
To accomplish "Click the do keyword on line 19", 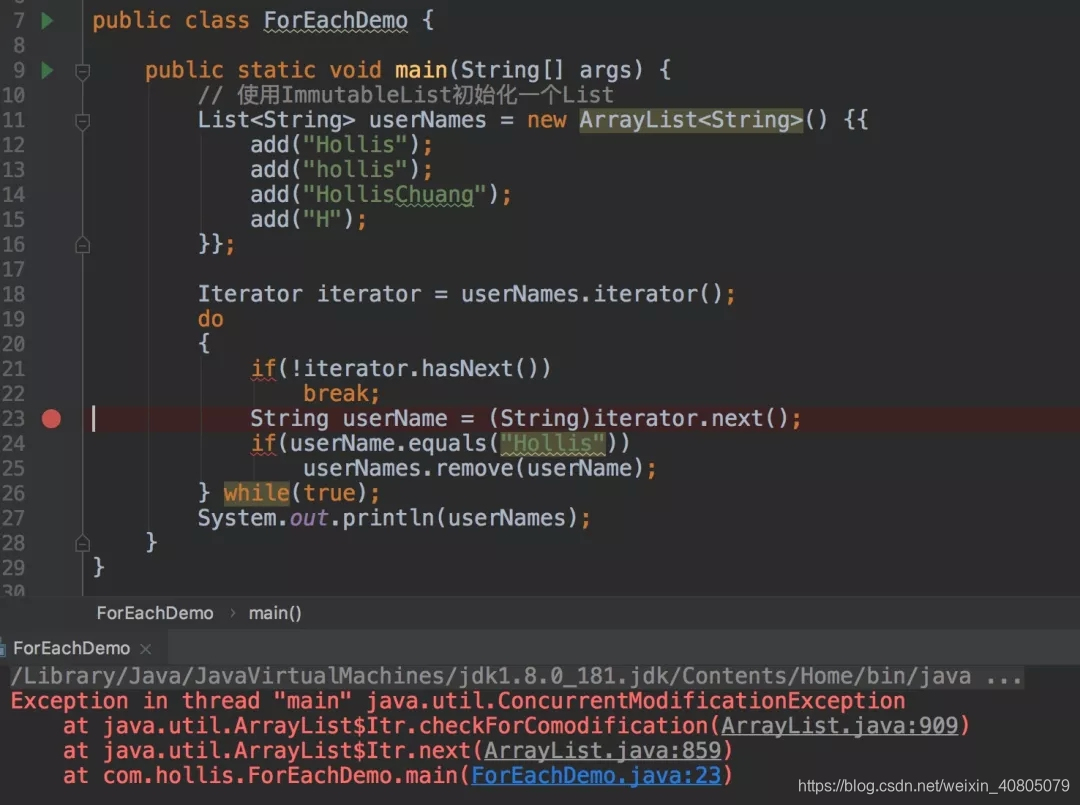I will pyautogui.click(x=210, y=320).
